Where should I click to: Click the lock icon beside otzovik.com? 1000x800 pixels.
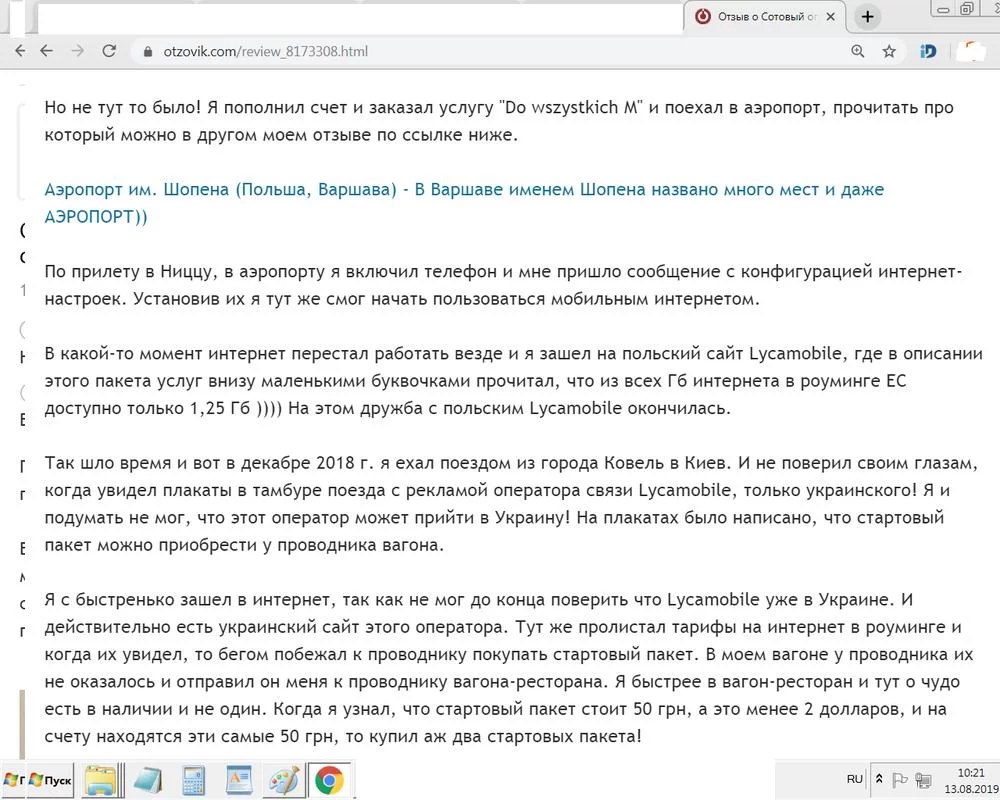click(147, 52)
